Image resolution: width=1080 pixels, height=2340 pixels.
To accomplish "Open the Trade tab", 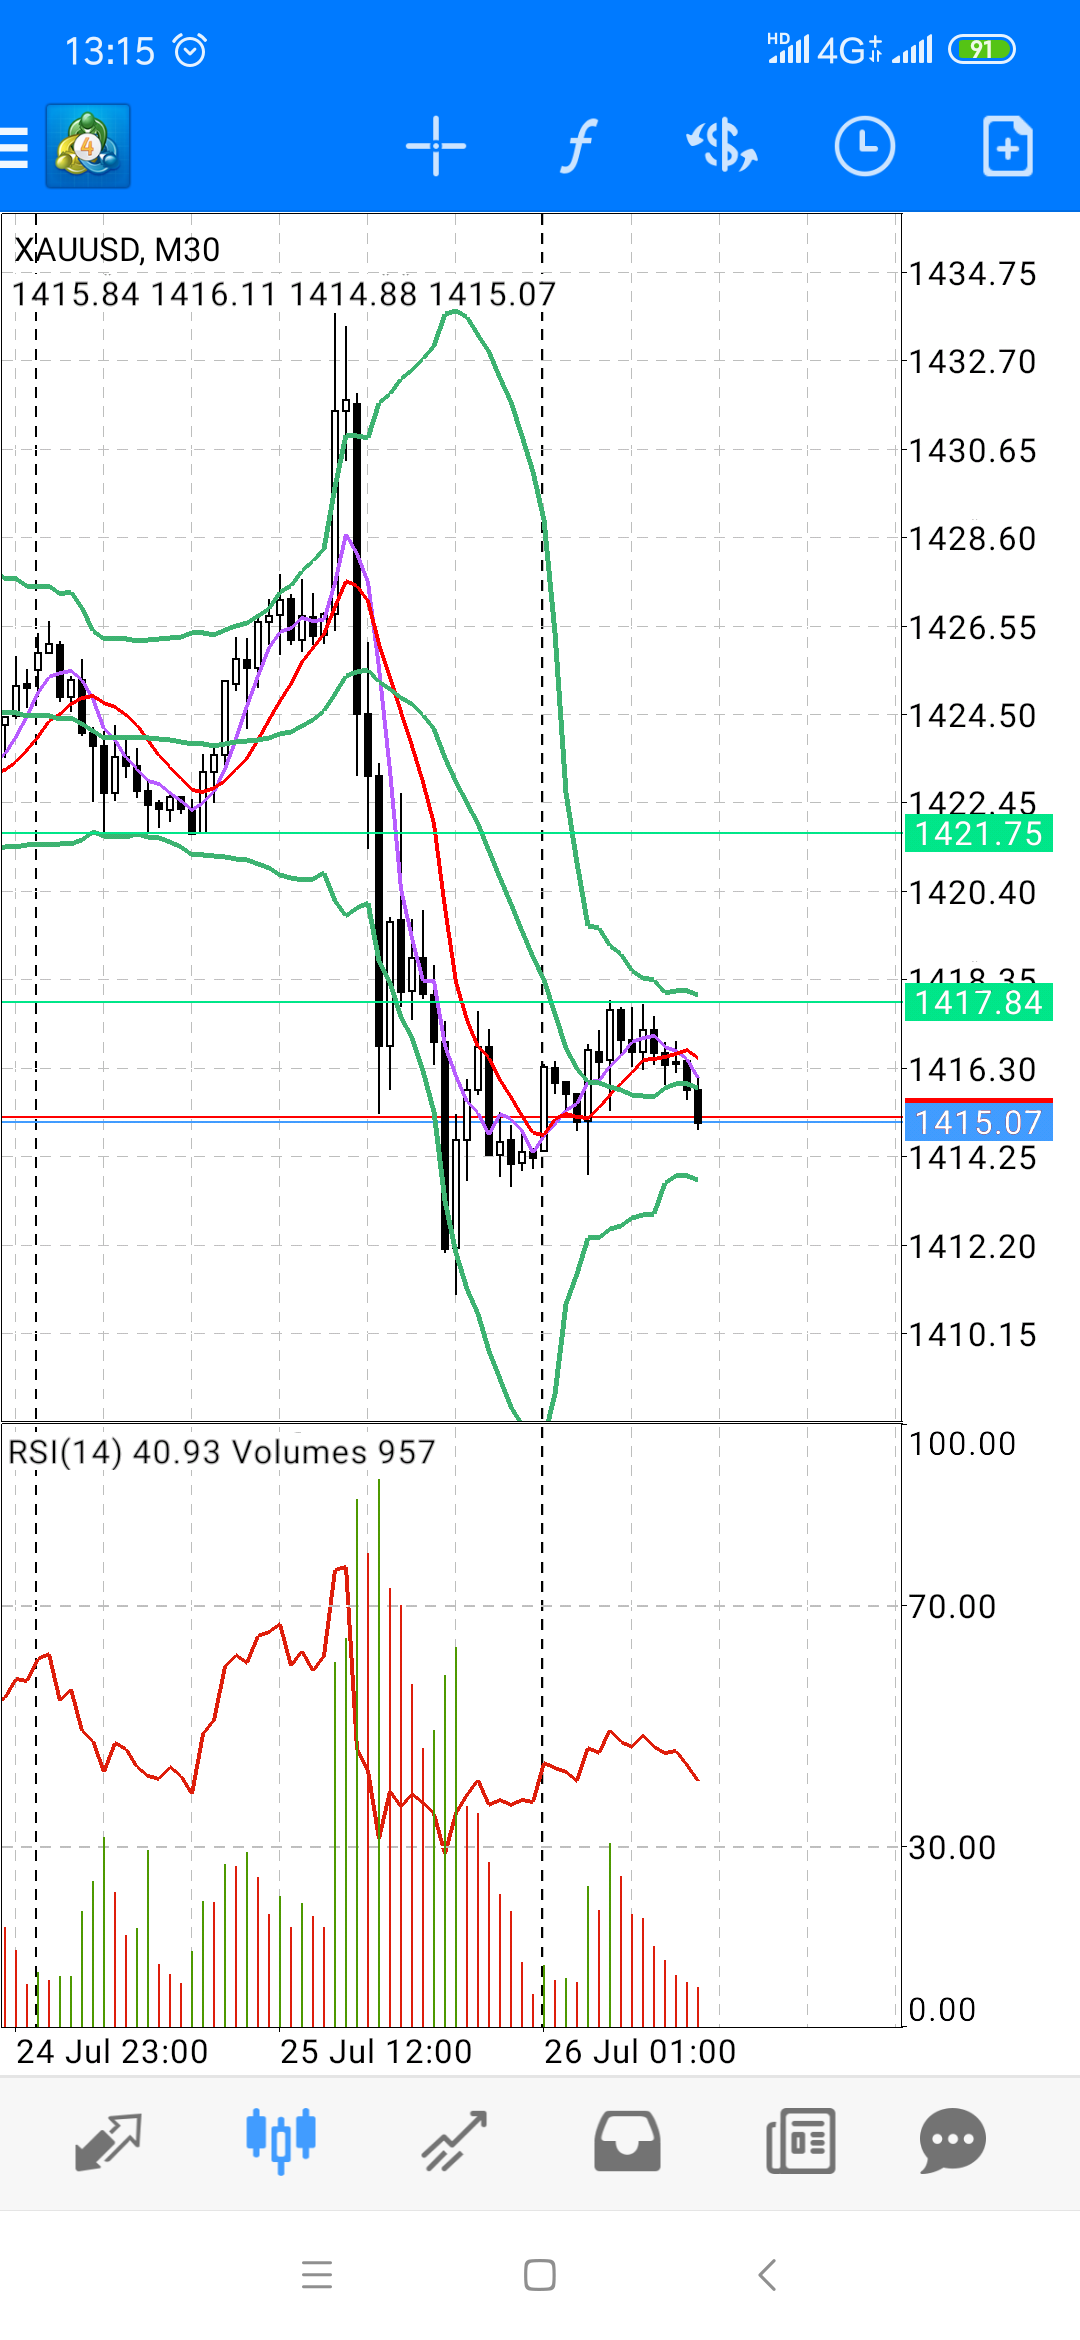I will [x=454, y=2141].
